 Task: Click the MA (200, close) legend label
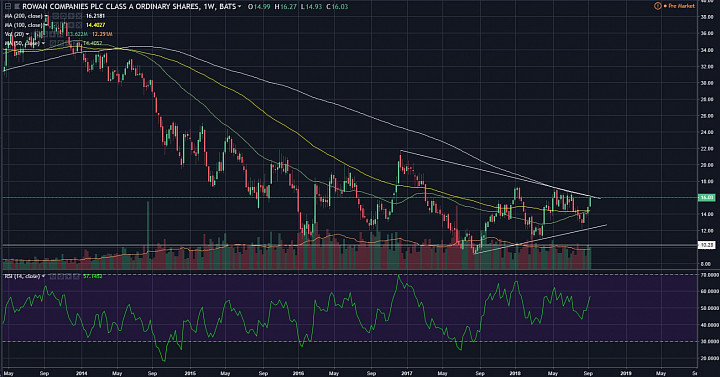[23, 16]
